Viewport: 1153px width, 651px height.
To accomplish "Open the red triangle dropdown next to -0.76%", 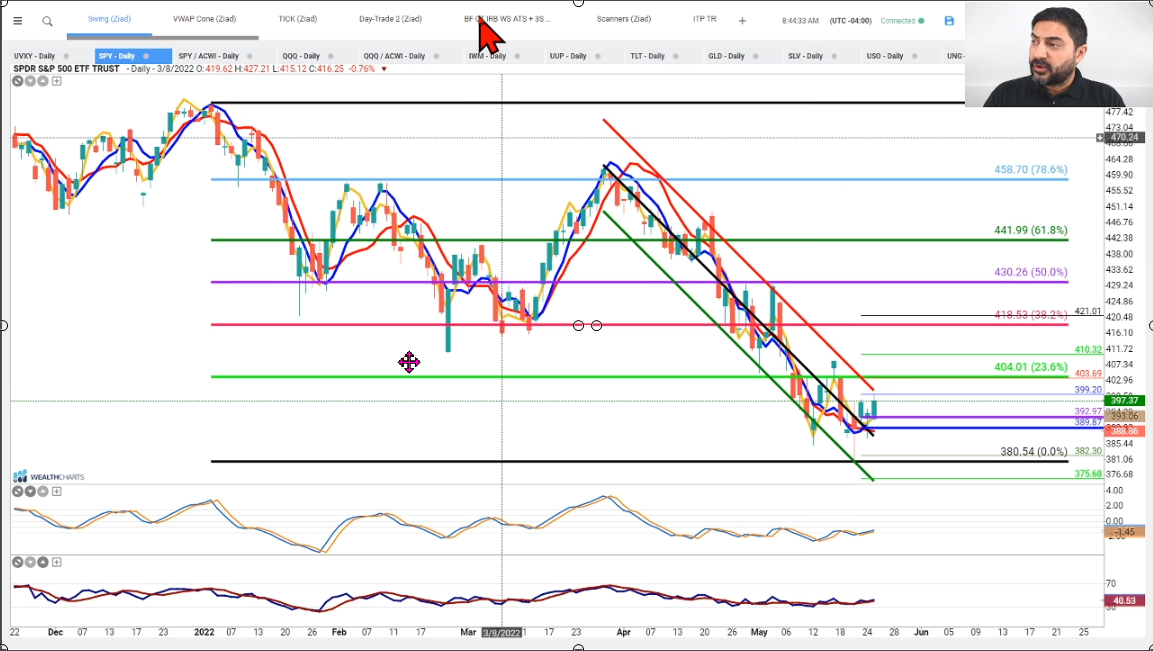I will pyautogui.click(x=384, y=69).
